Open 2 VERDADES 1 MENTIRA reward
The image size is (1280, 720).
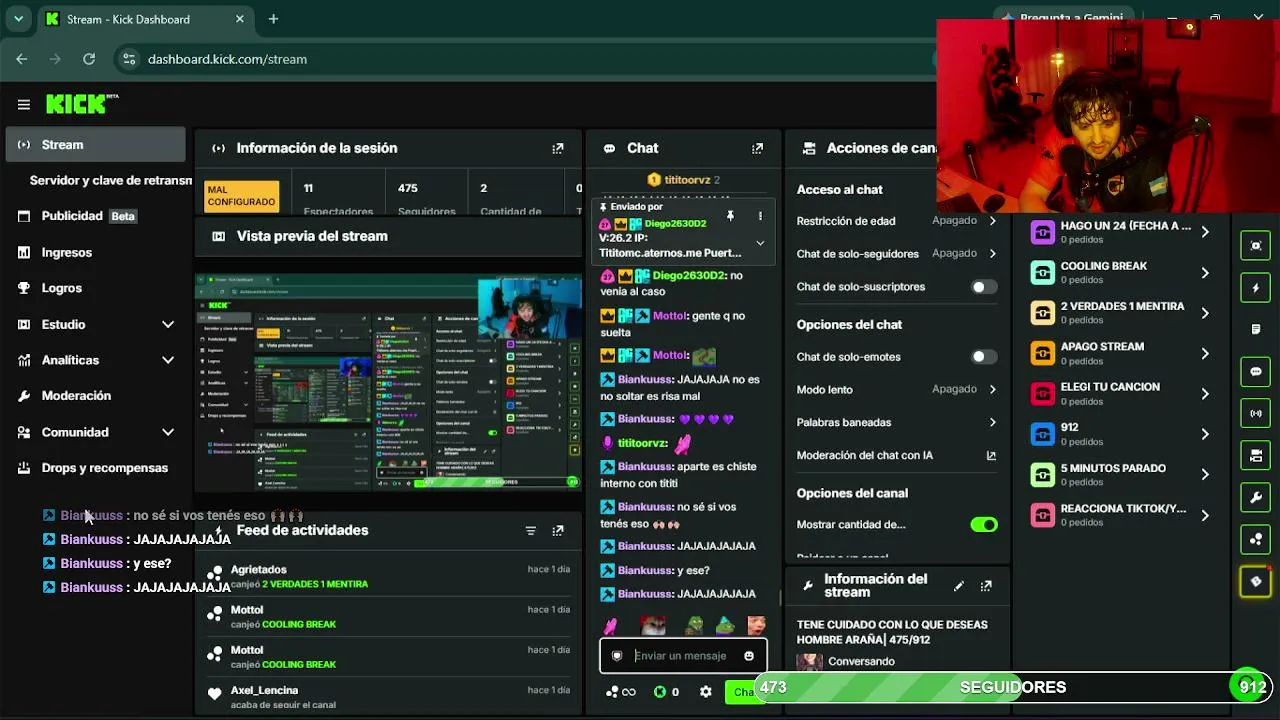point(1121,312)
